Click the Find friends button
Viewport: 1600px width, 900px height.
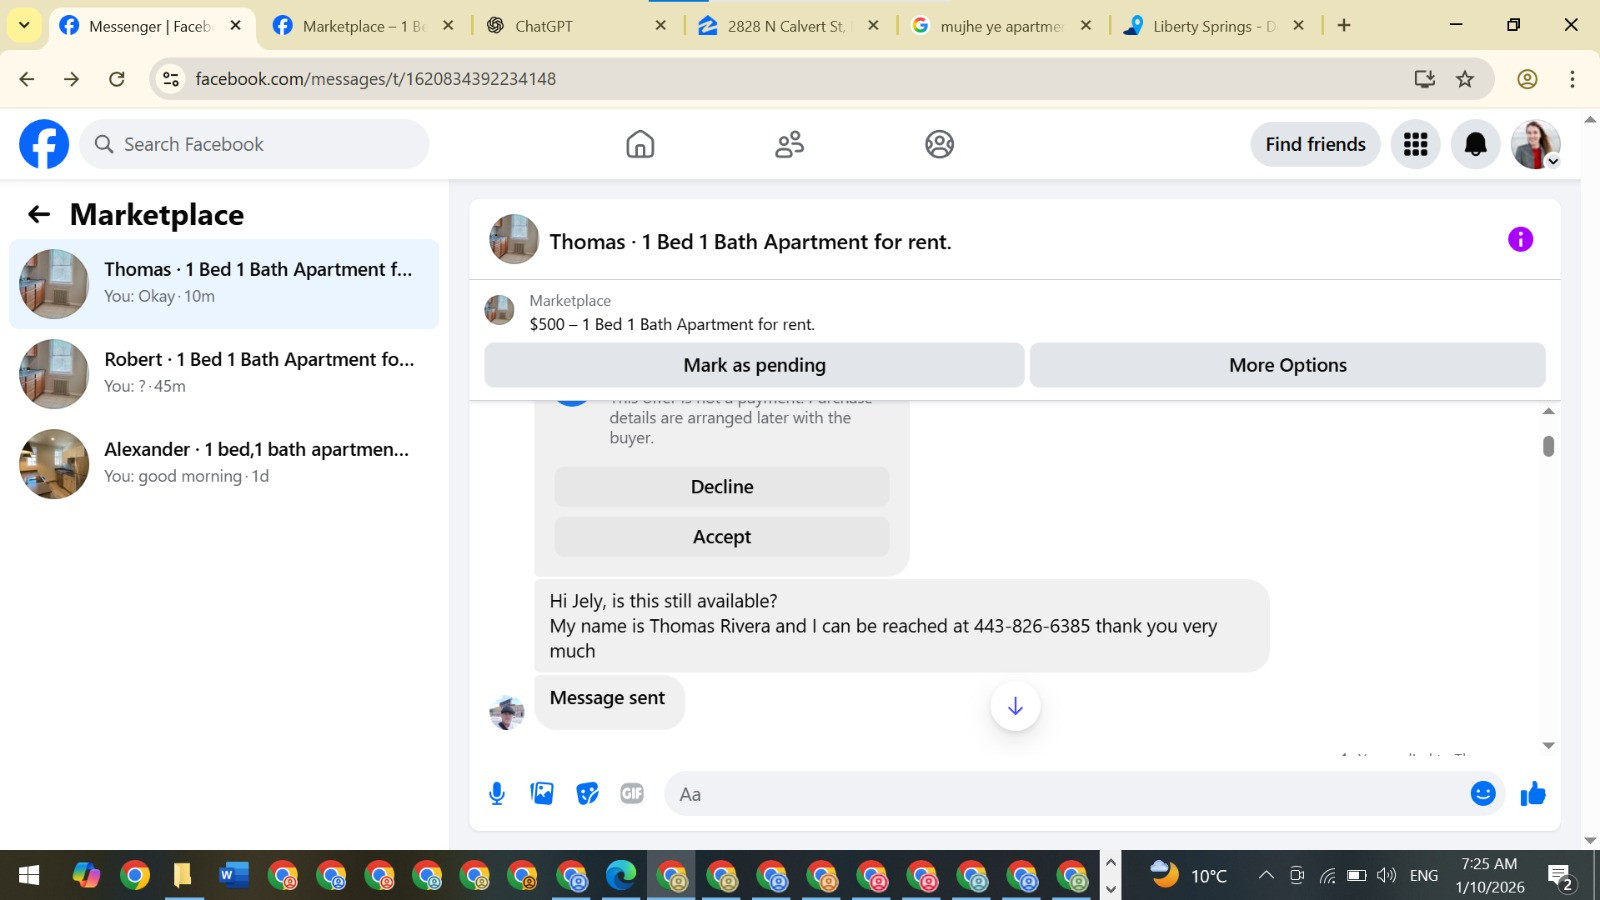[1315, 144]
